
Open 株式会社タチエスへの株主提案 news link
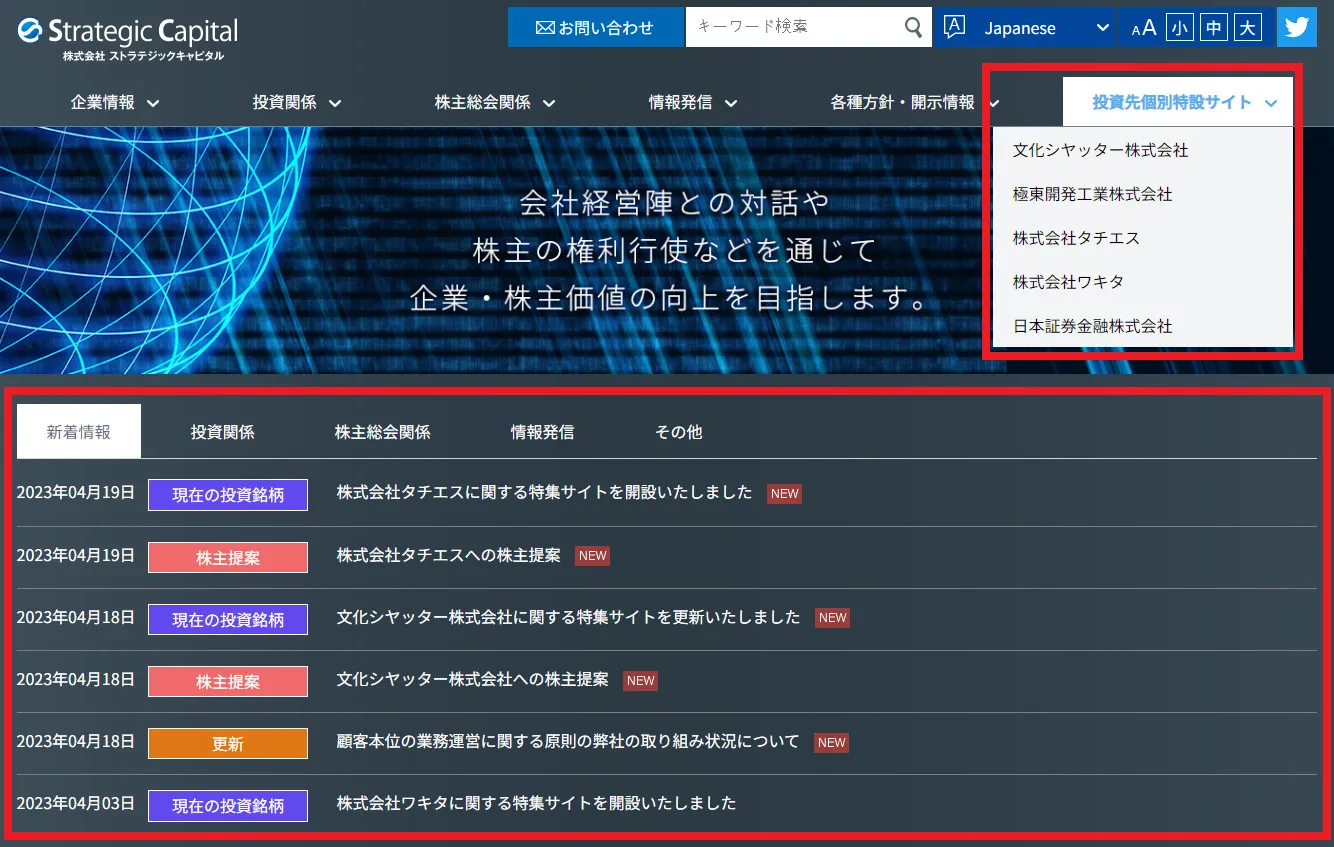(448, 554)
